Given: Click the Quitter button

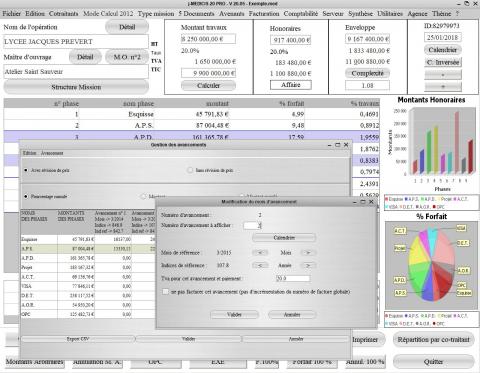Looking at the screenshot, I should tap(433, 361).
